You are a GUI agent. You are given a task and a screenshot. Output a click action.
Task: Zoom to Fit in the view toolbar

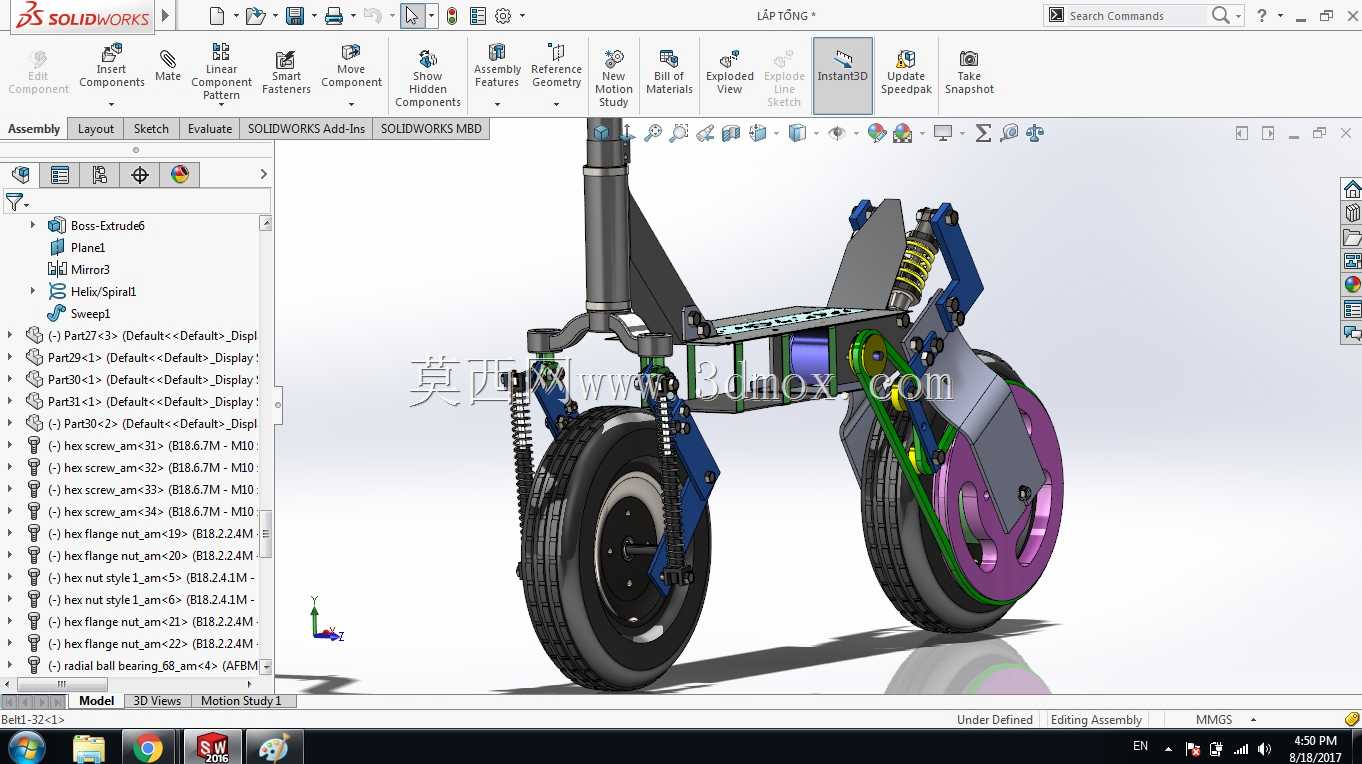point(653,133)
